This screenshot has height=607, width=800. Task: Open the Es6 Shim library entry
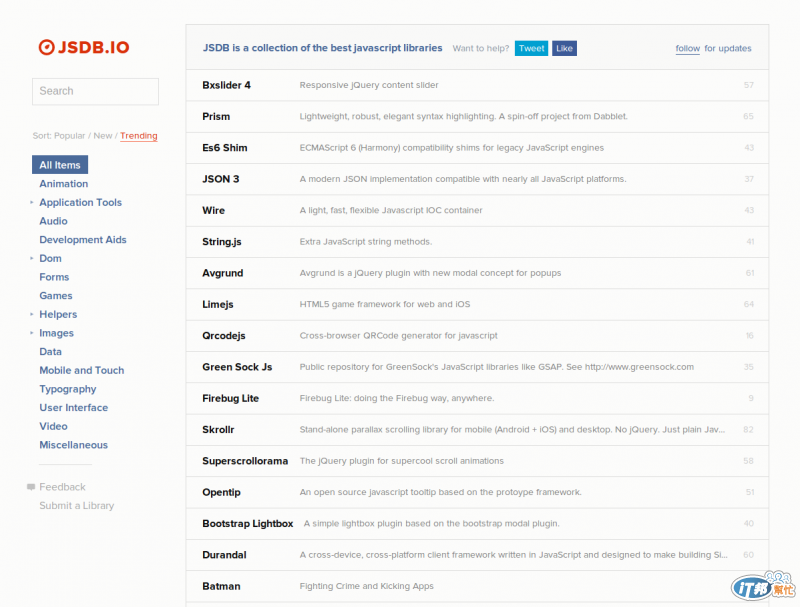477,148
